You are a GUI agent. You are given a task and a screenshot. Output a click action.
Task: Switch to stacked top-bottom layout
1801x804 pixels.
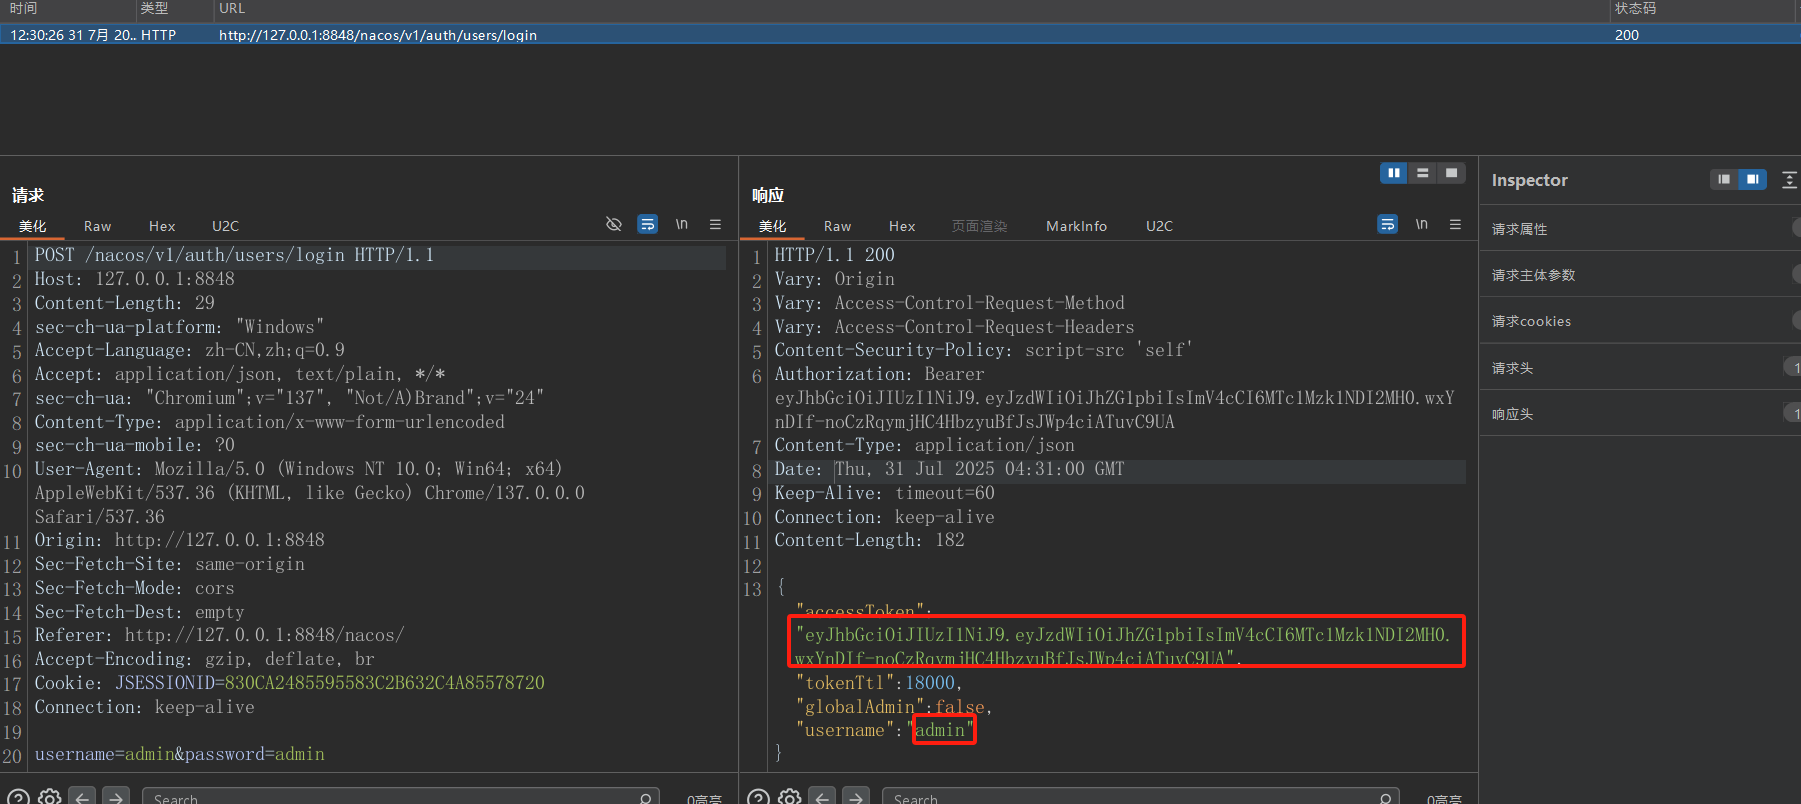coord(1422,173)
